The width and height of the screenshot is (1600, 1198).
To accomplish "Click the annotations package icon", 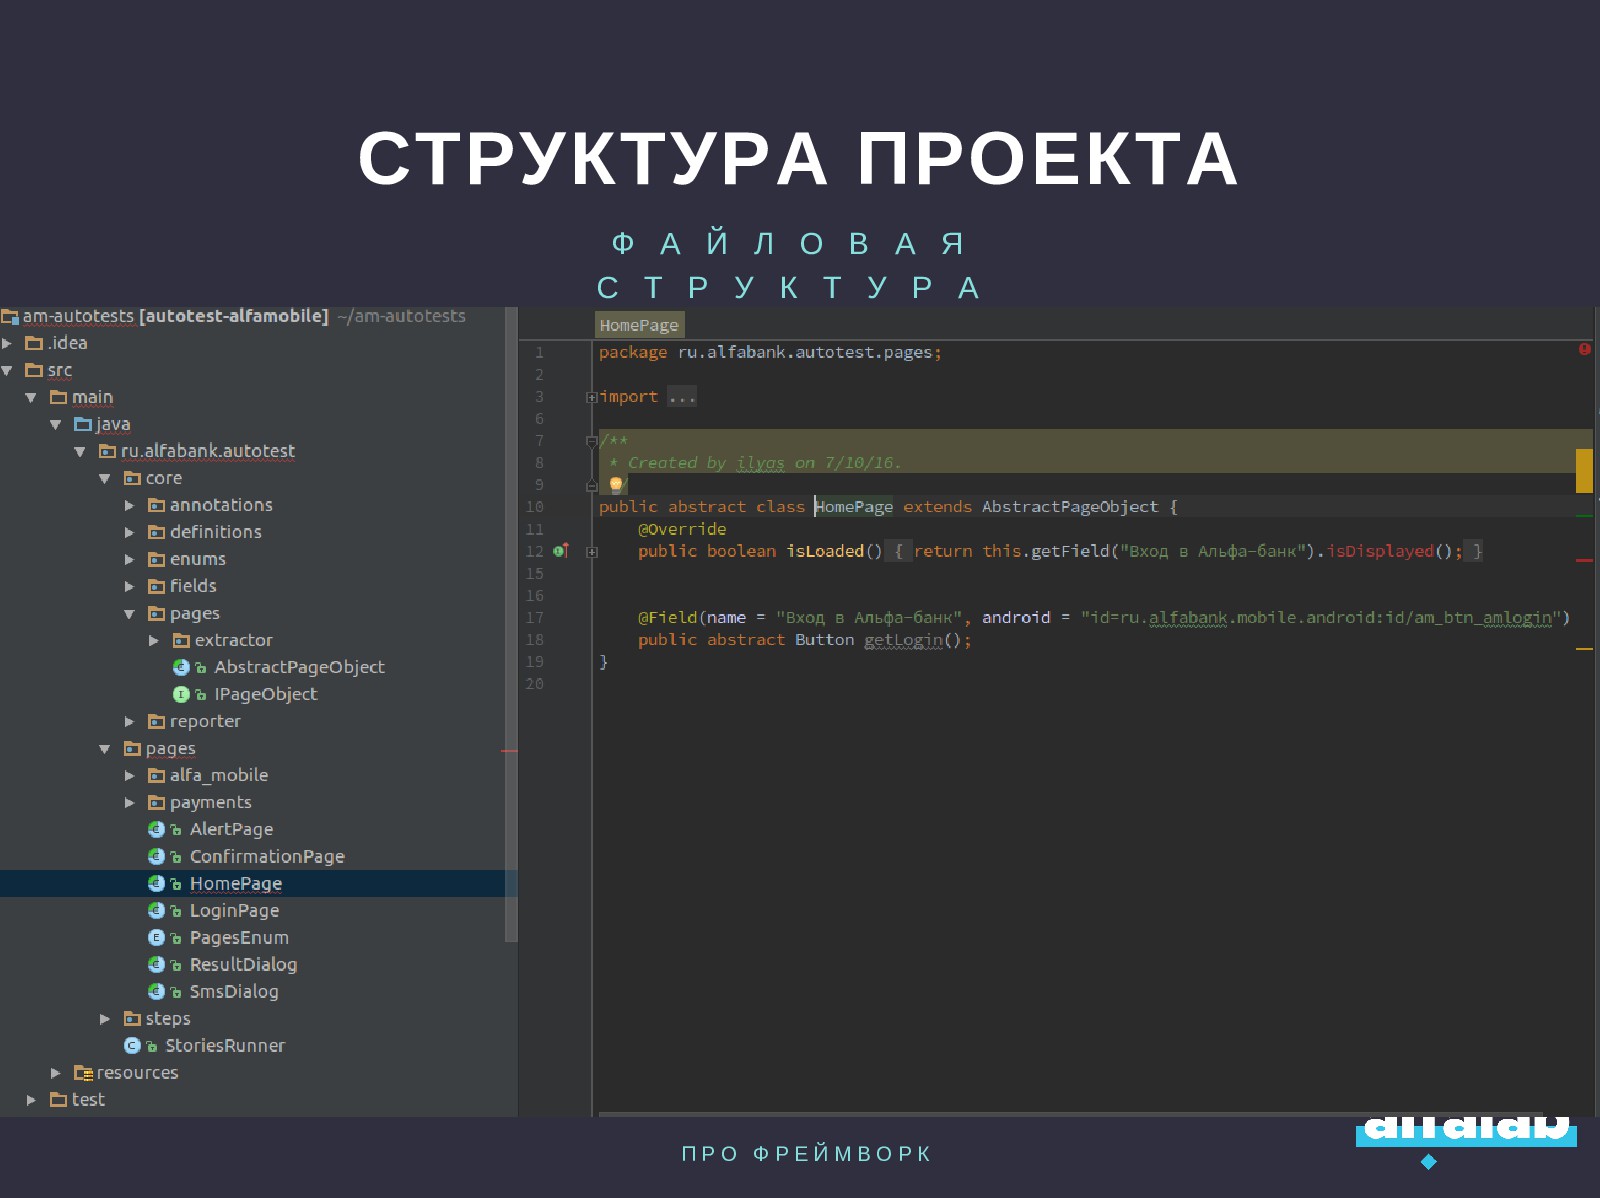I will pyautogui.click(x=157, y=505).
